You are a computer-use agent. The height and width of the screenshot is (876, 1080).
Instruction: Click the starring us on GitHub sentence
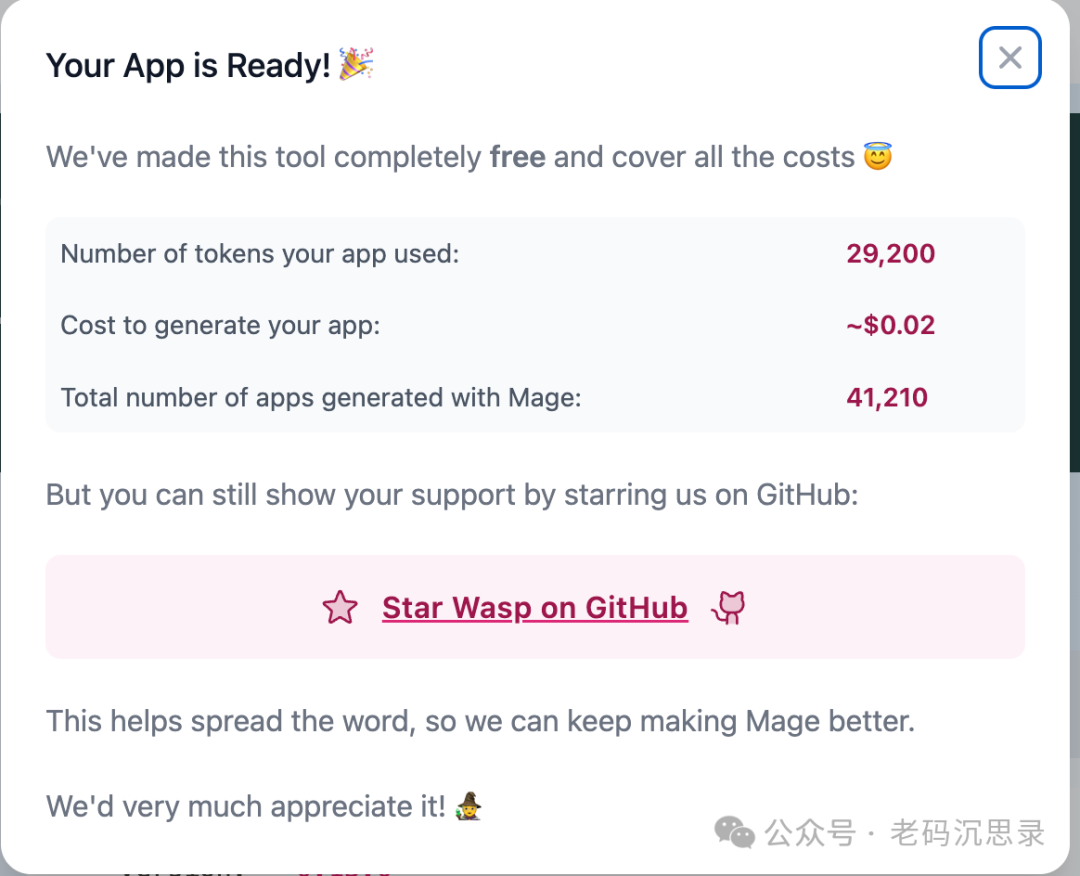452,495
